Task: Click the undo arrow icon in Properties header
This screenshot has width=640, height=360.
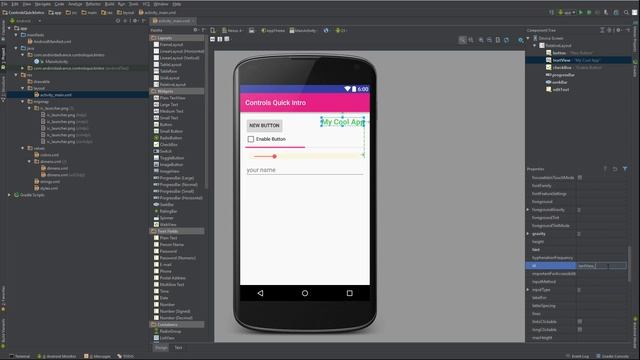Action: click(x=615, y=169)
